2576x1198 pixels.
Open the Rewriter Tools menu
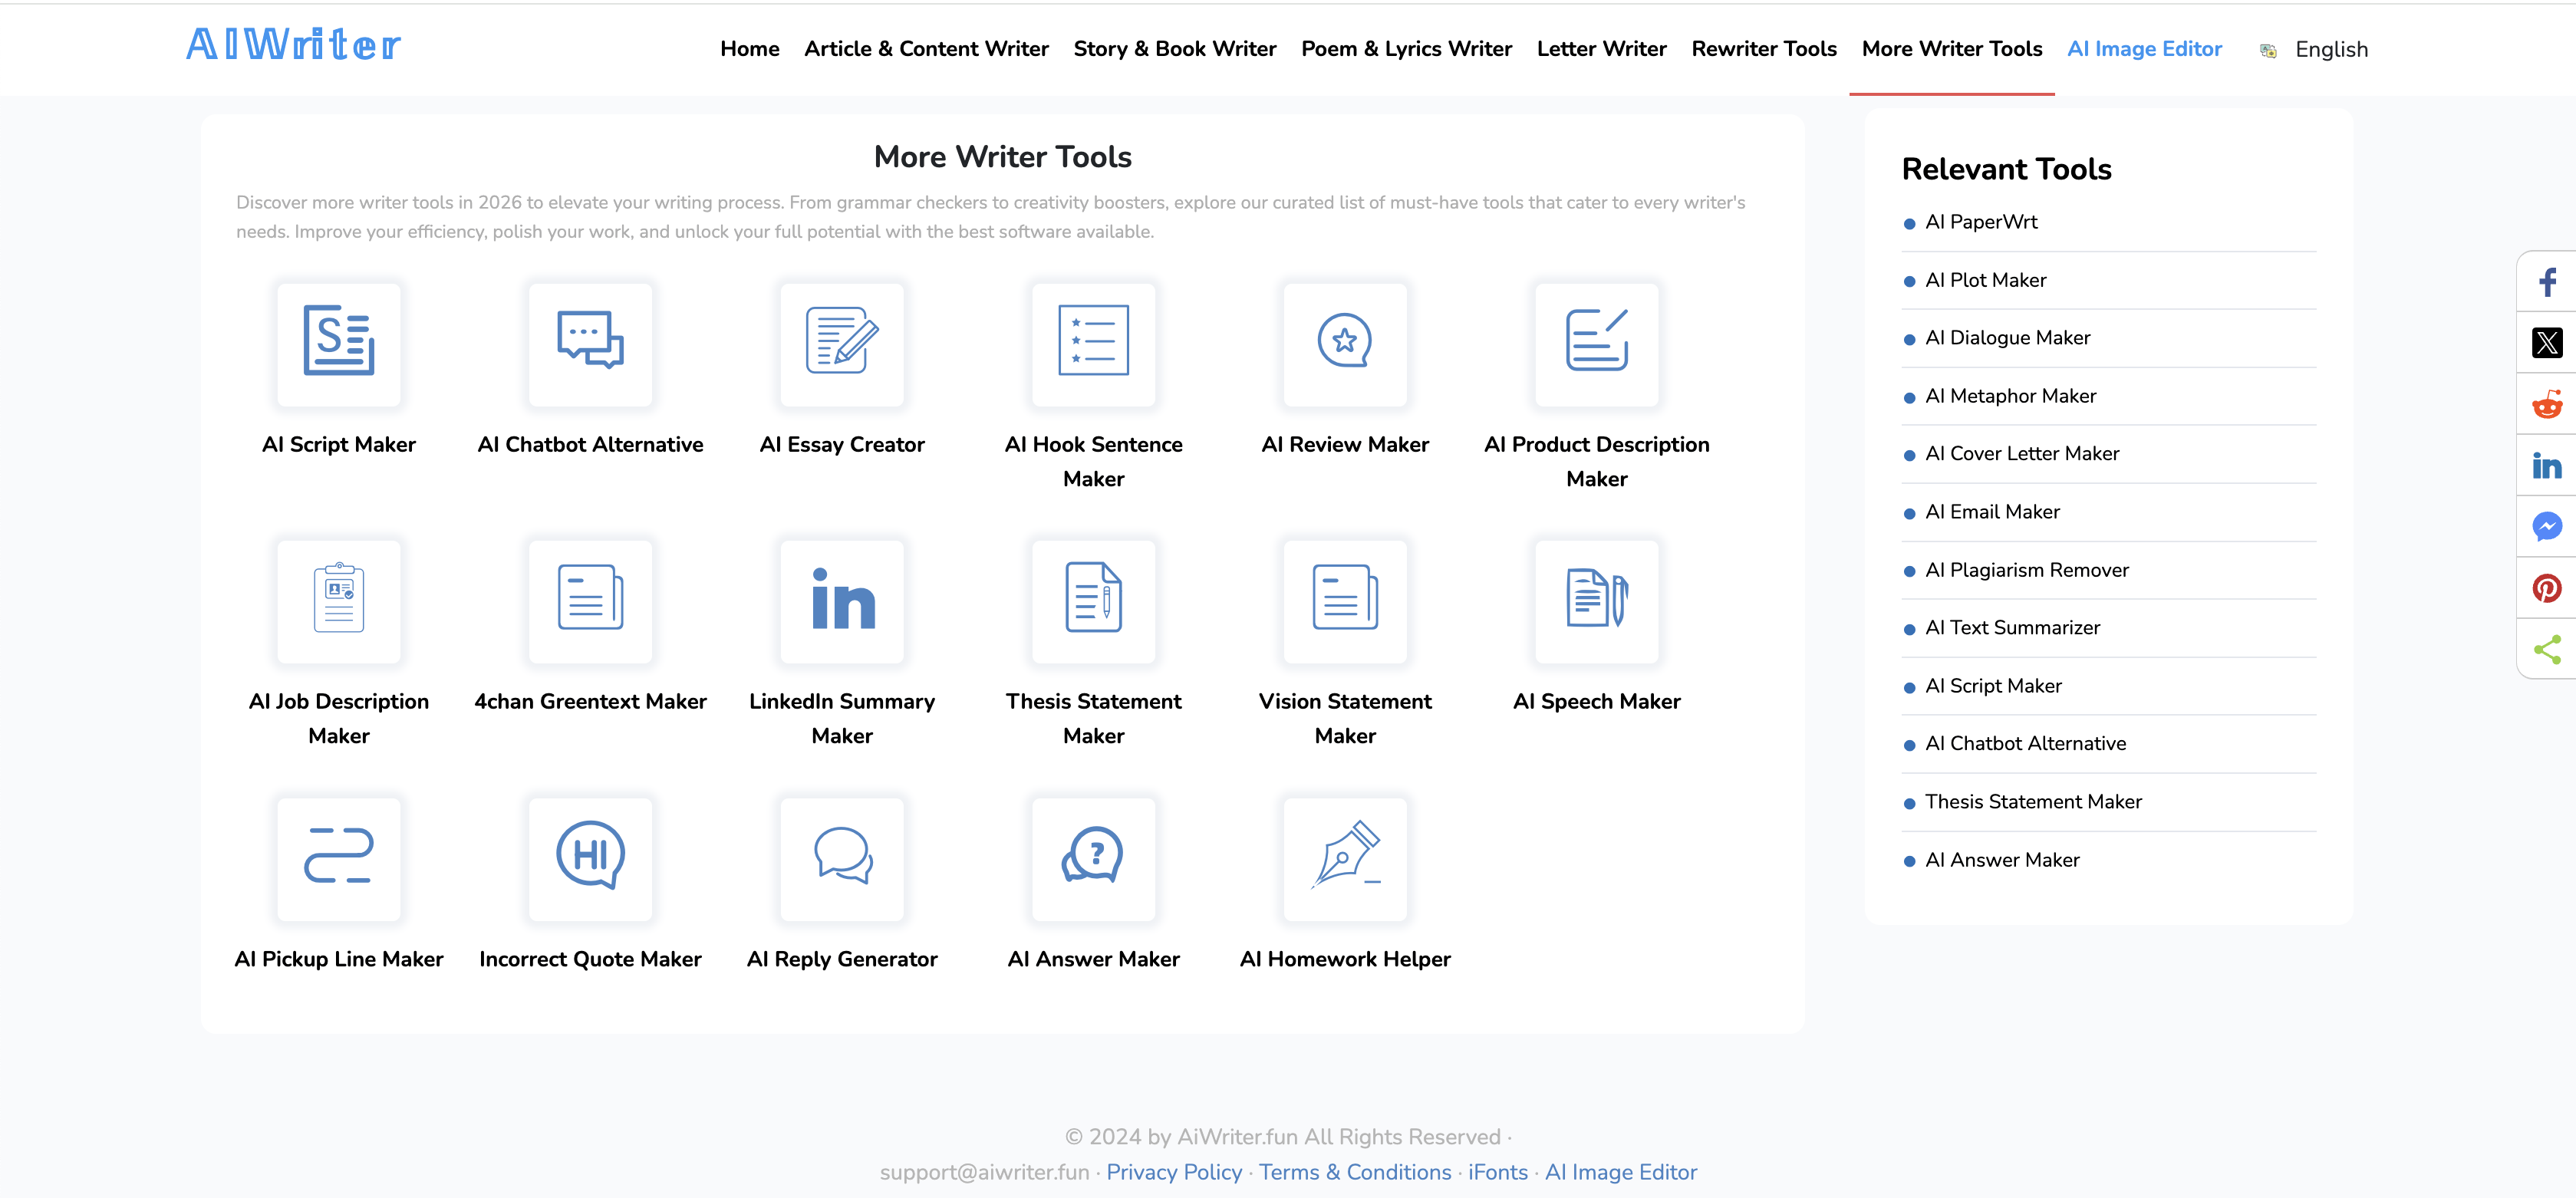pos(1763,48)
